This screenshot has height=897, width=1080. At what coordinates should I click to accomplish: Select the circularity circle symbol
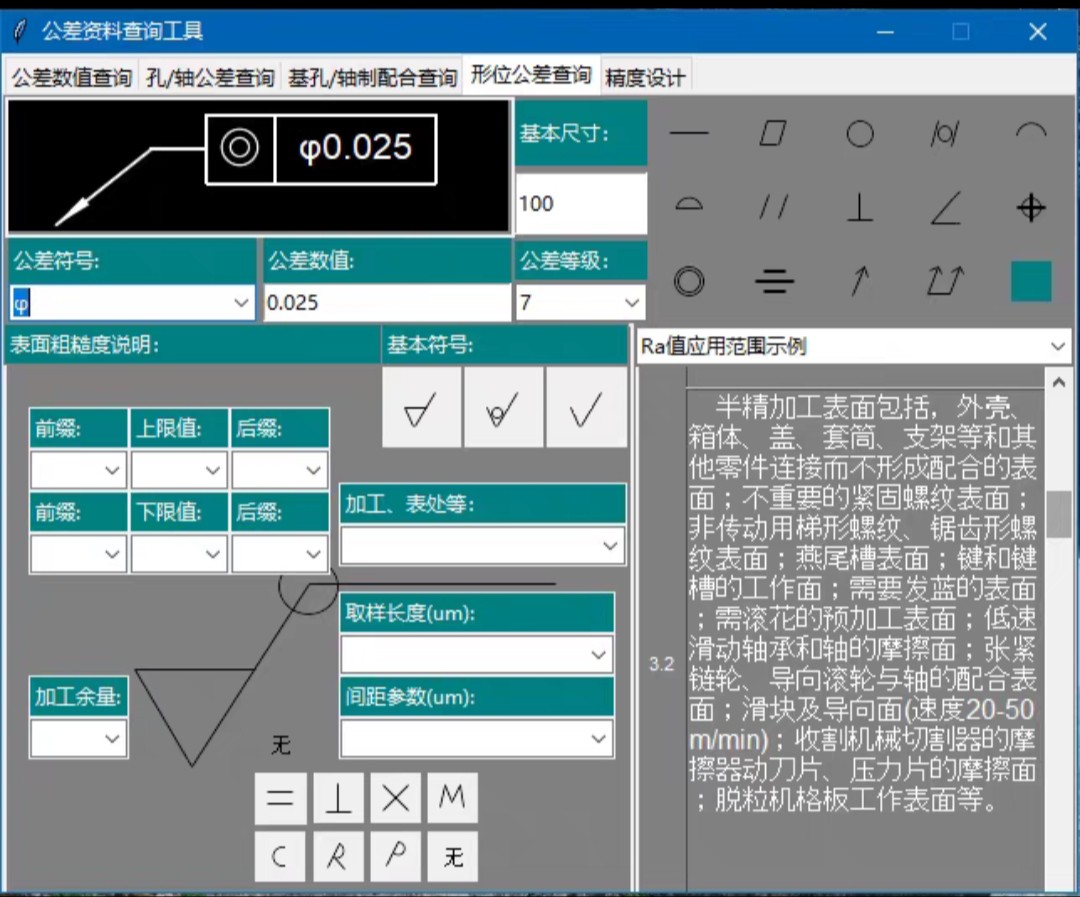pyautogui.click(x=860, y=133)
